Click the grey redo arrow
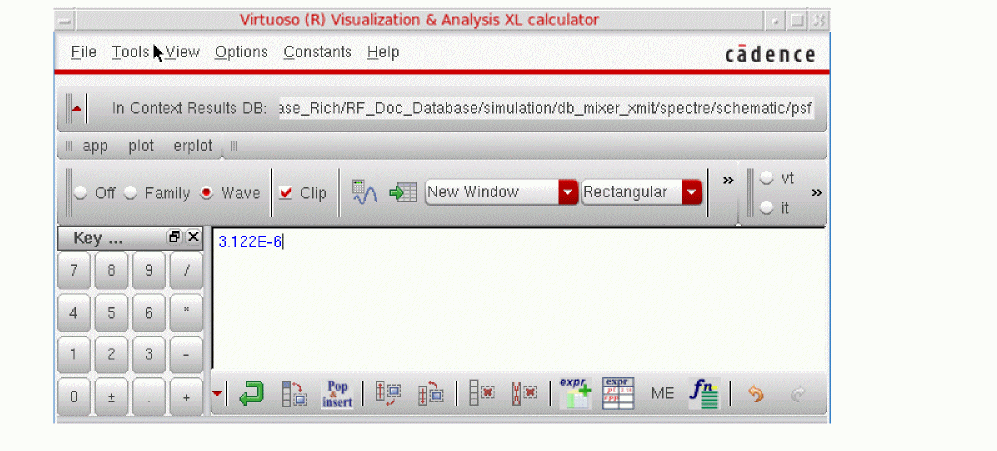The height and width of the screenshot is (451, 997). tap(797, 395)
